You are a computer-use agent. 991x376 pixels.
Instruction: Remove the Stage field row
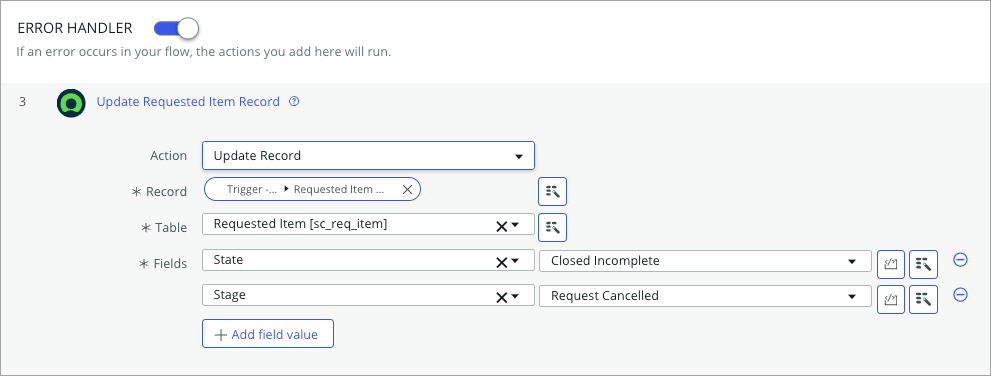point(960,295)
